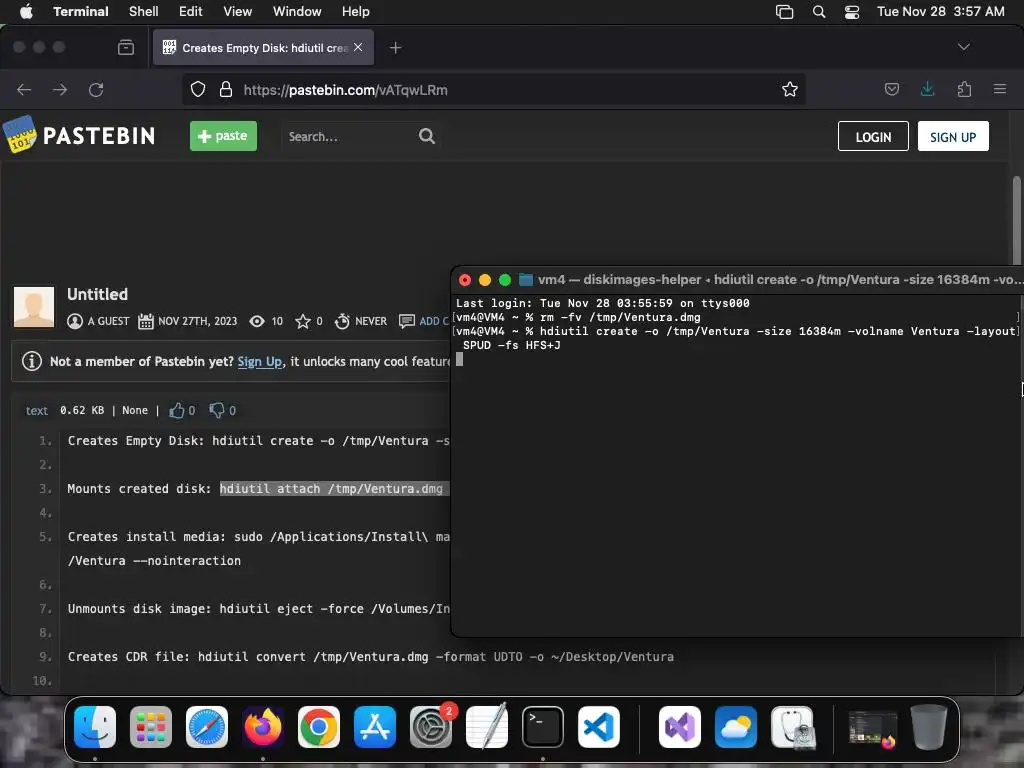View site security lock information
This screenshot has width=1024, height=768.
pyautogui.click(x=226, y=89)
